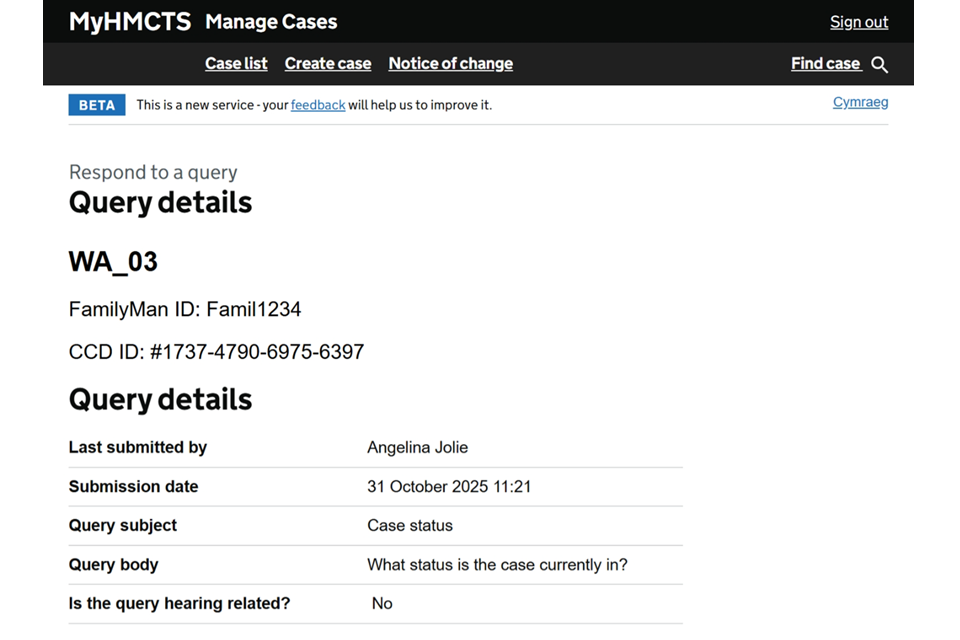Image resolution: width=960 pixels, height=640 pixels.
Task: Click the BETA phase tag
Action: coord(97,105)
